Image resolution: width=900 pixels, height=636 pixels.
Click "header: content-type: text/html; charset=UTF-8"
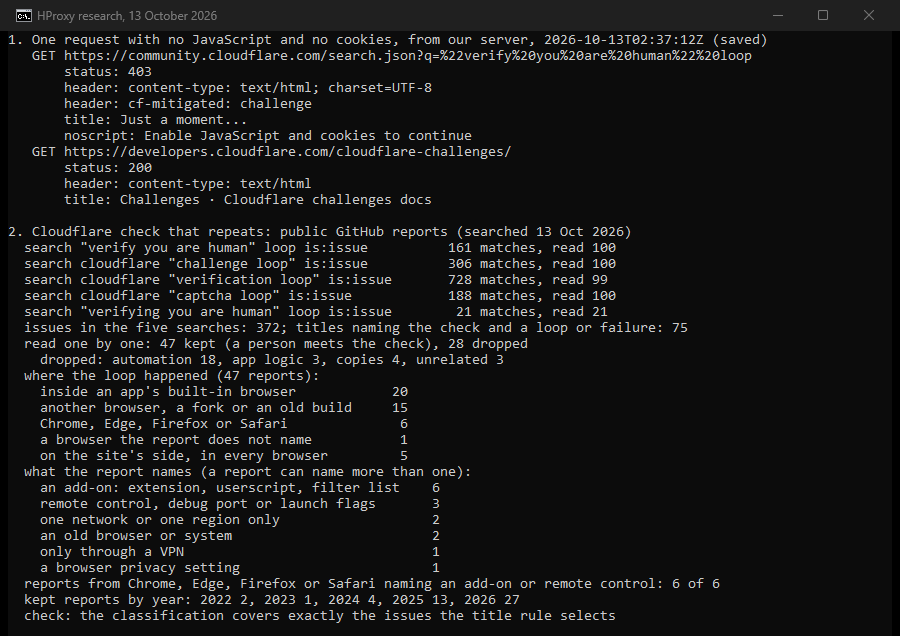point(248,88)
